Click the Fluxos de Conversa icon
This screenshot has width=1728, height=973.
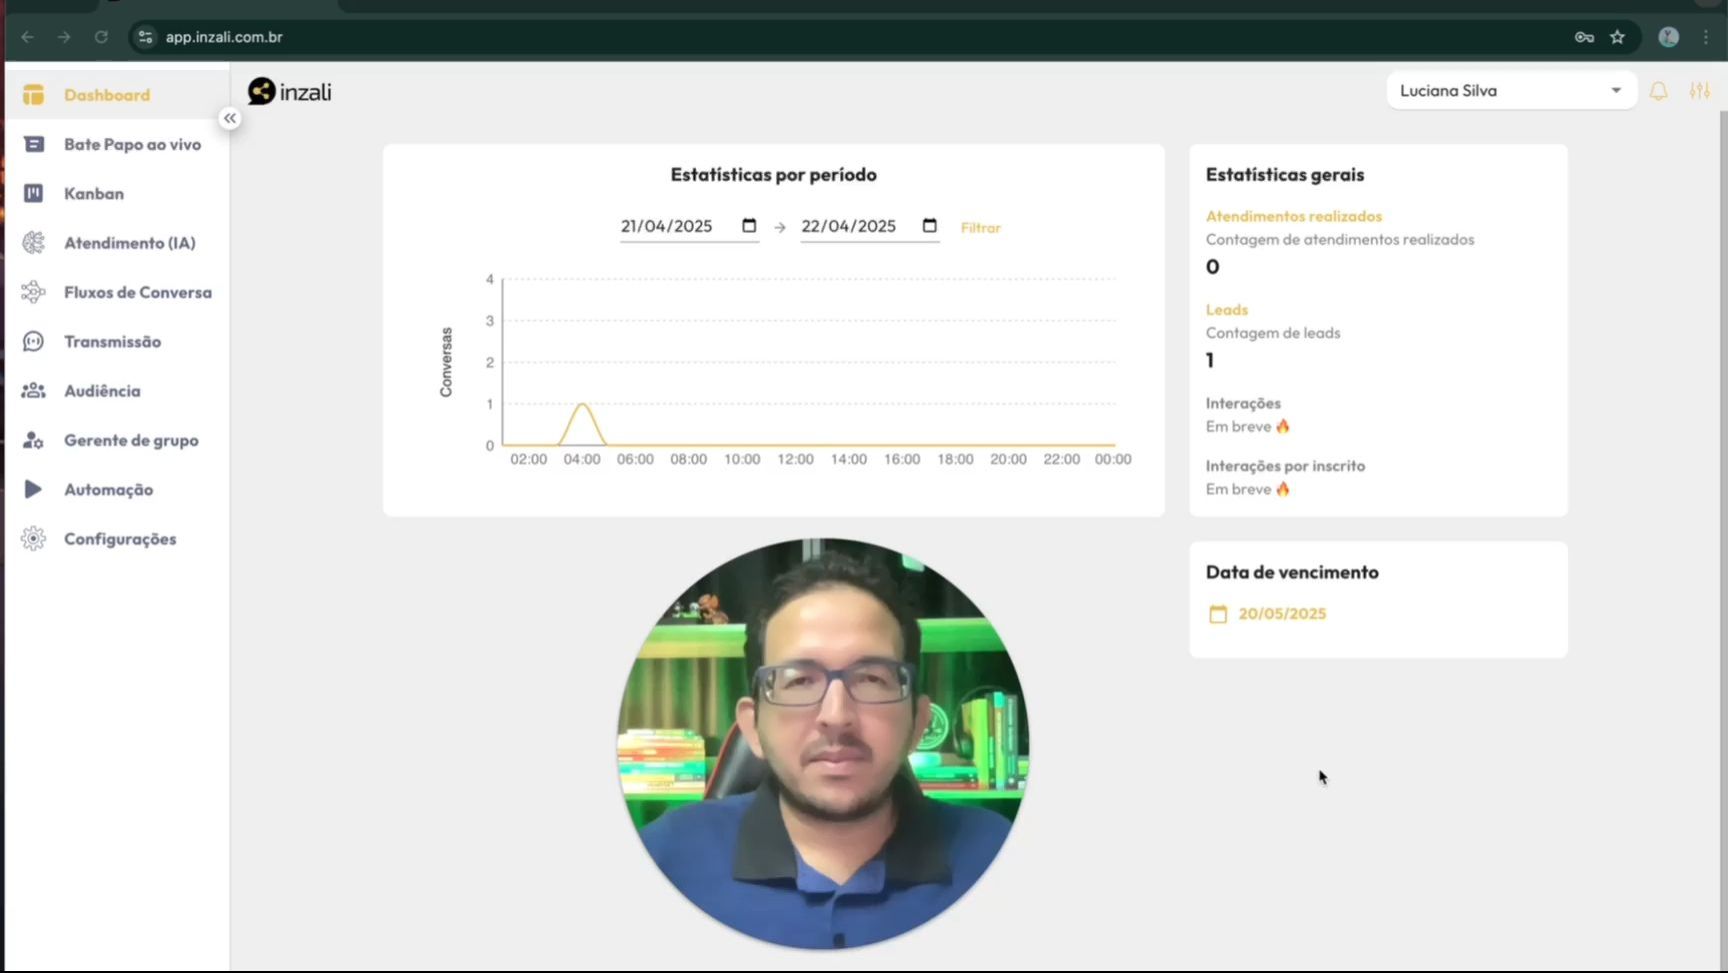click(x=33, y=292)
